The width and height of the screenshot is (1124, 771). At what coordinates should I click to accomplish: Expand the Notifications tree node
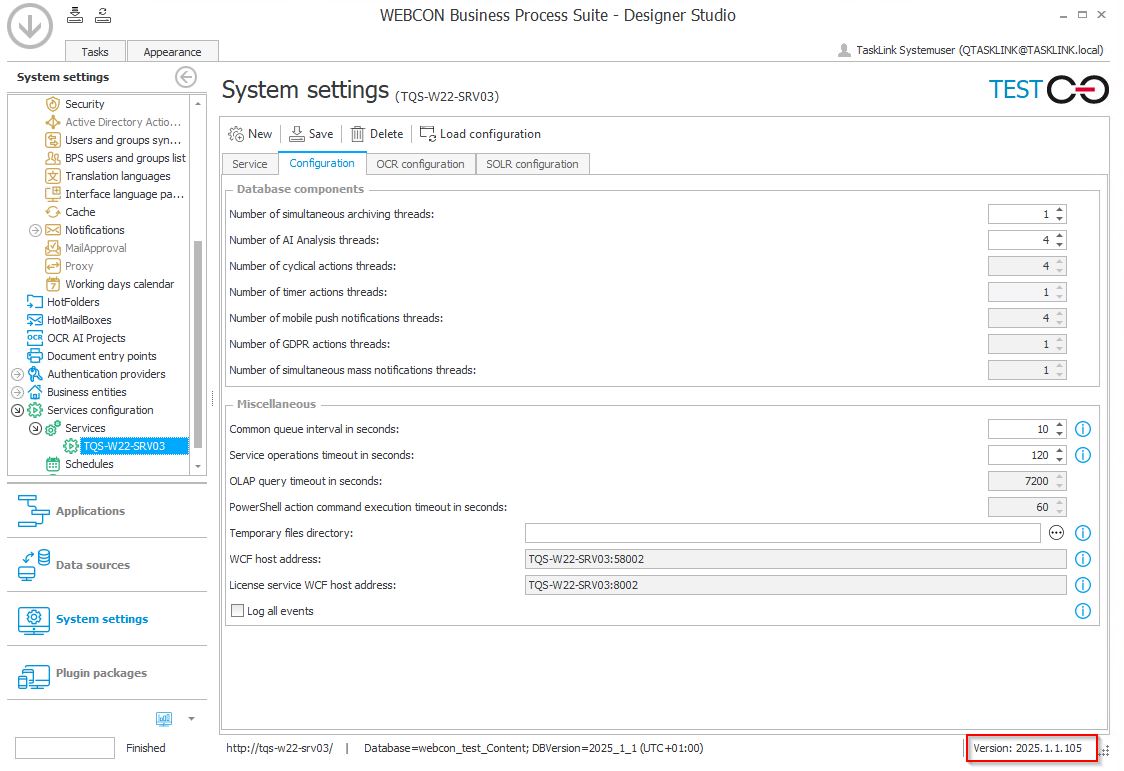pyautogui.click(x=35, y=230)
